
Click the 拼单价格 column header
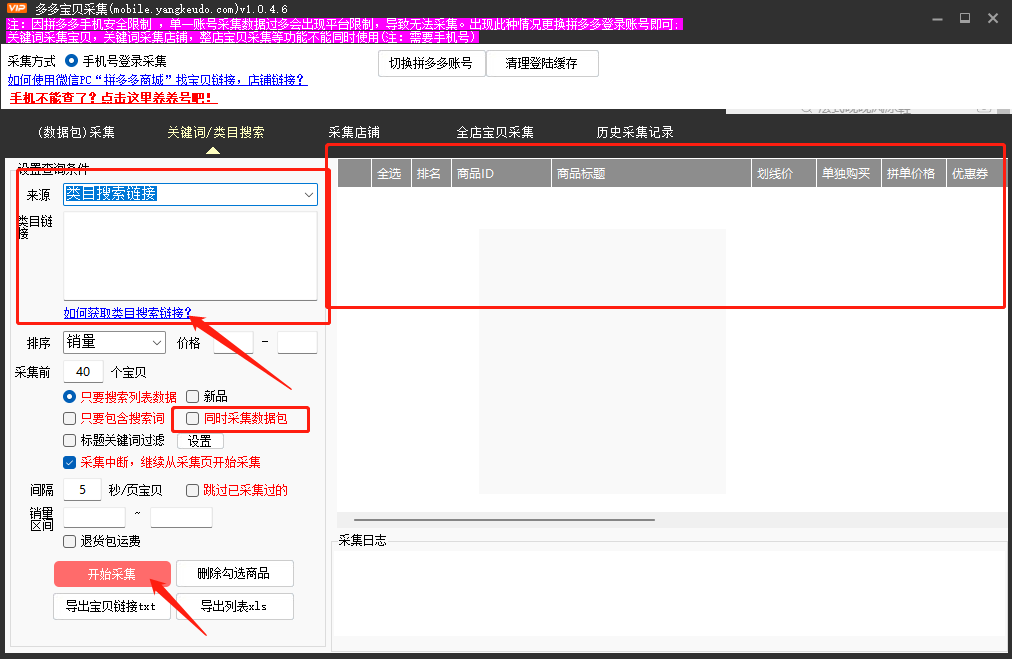pyautogui.click(x=914, y=173)
